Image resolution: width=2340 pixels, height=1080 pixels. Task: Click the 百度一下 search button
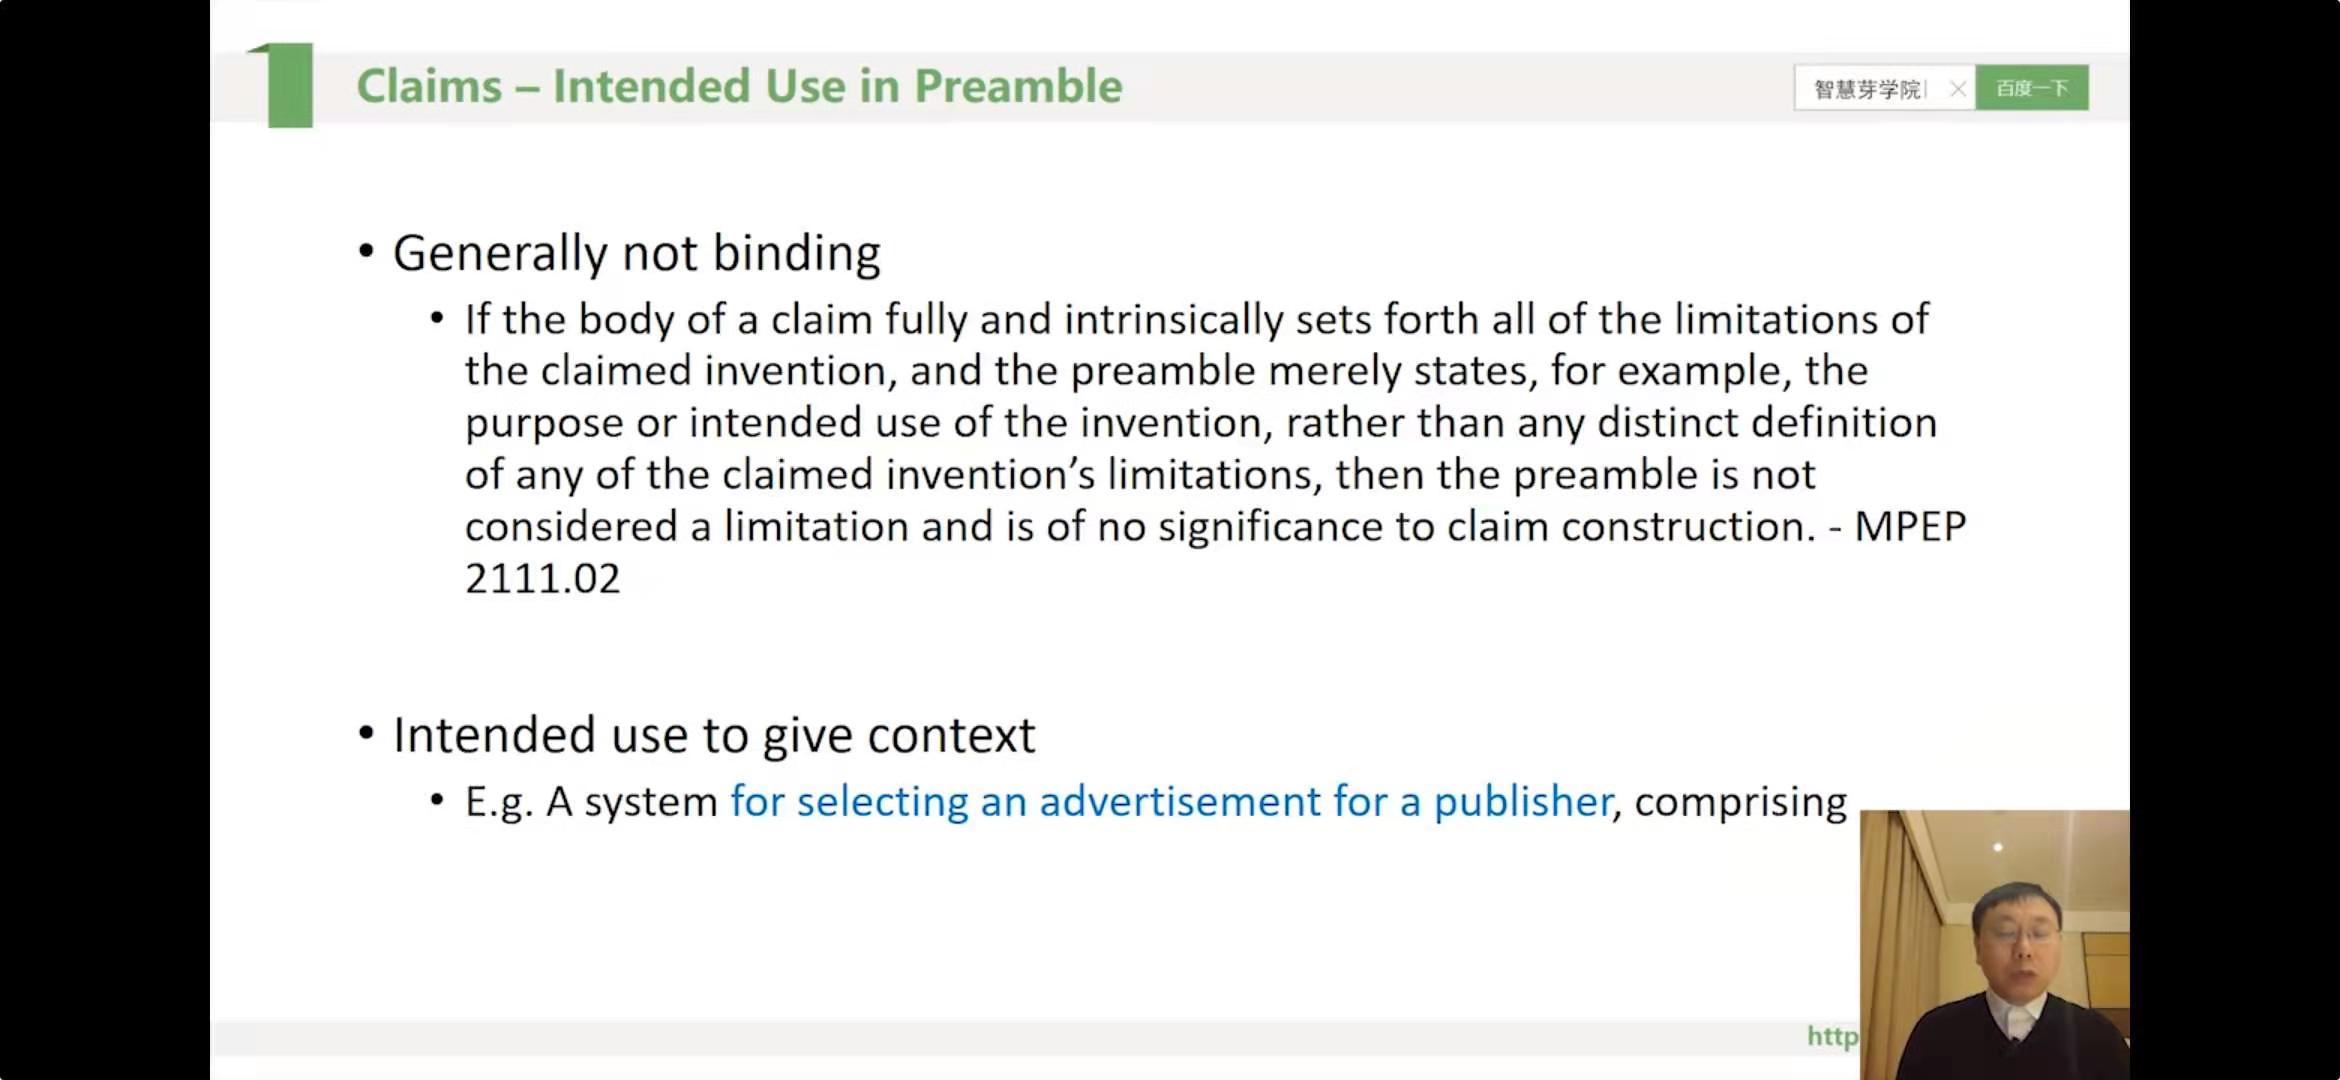tap(2031, 88)
